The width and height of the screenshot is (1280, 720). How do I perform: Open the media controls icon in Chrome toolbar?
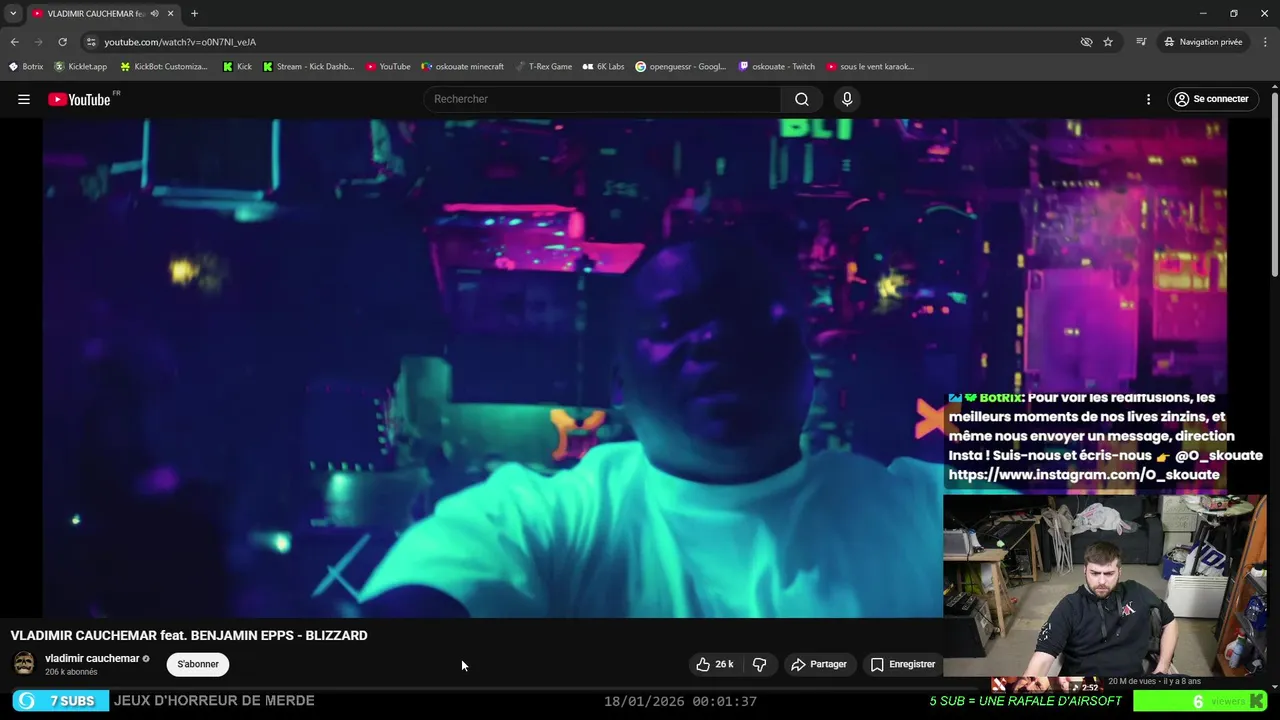[1141, 42]
